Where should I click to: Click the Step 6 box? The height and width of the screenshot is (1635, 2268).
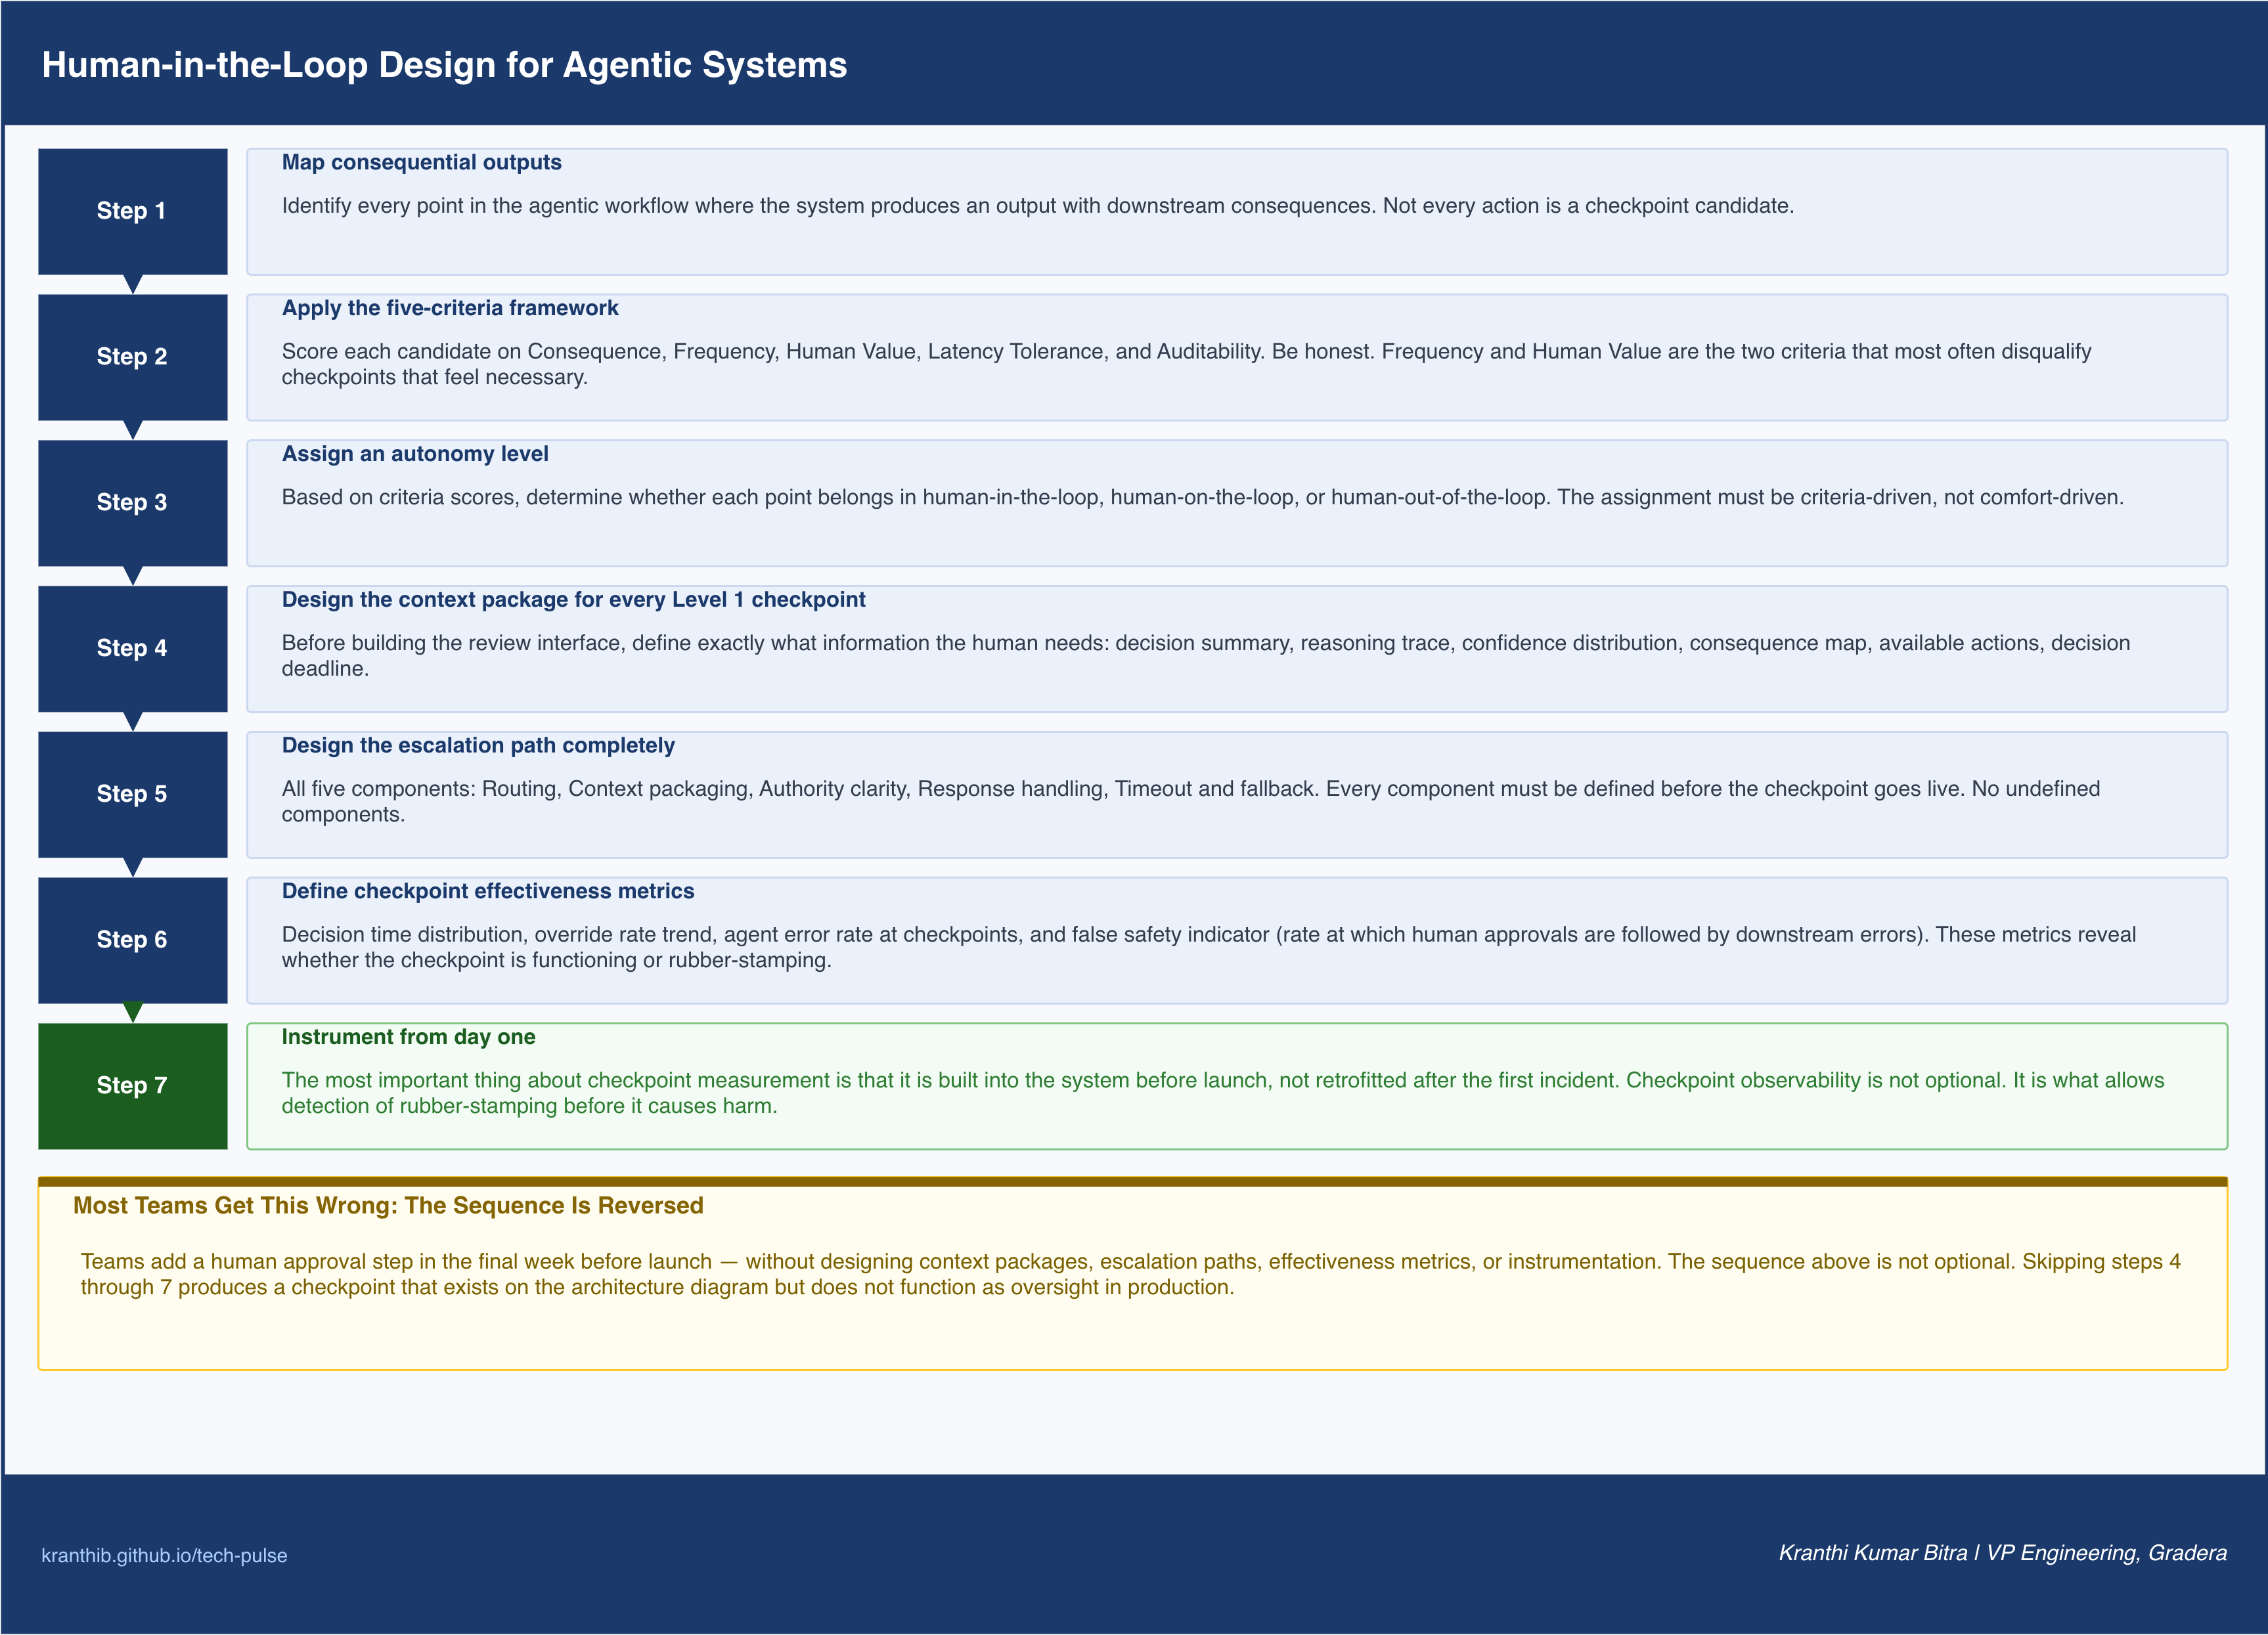pyautogui.click(x=133, y=940)
